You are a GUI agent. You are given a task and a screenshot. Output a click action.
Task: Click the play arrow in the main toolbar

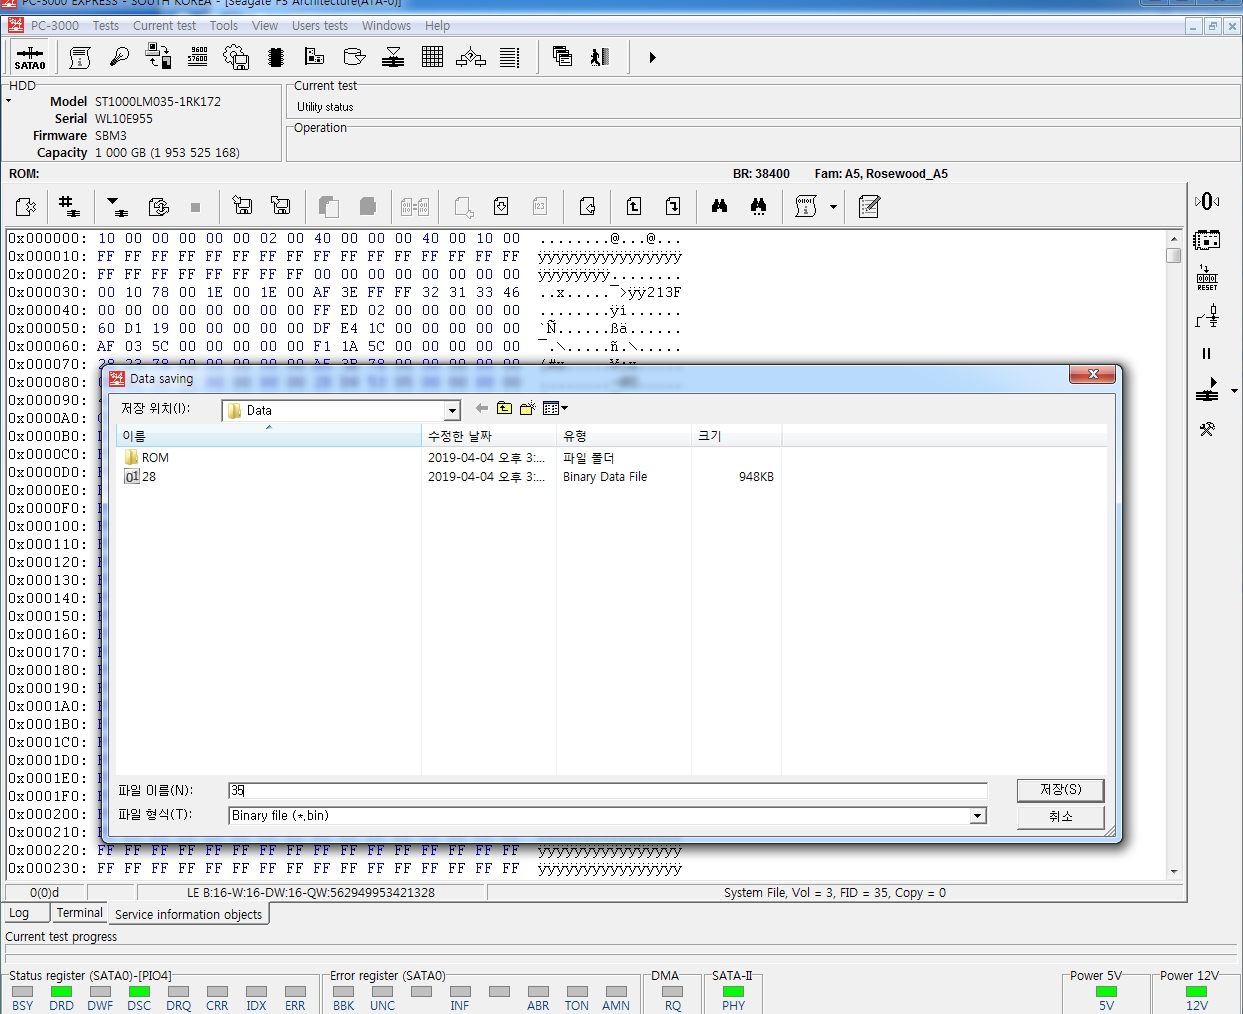[652, 58]
